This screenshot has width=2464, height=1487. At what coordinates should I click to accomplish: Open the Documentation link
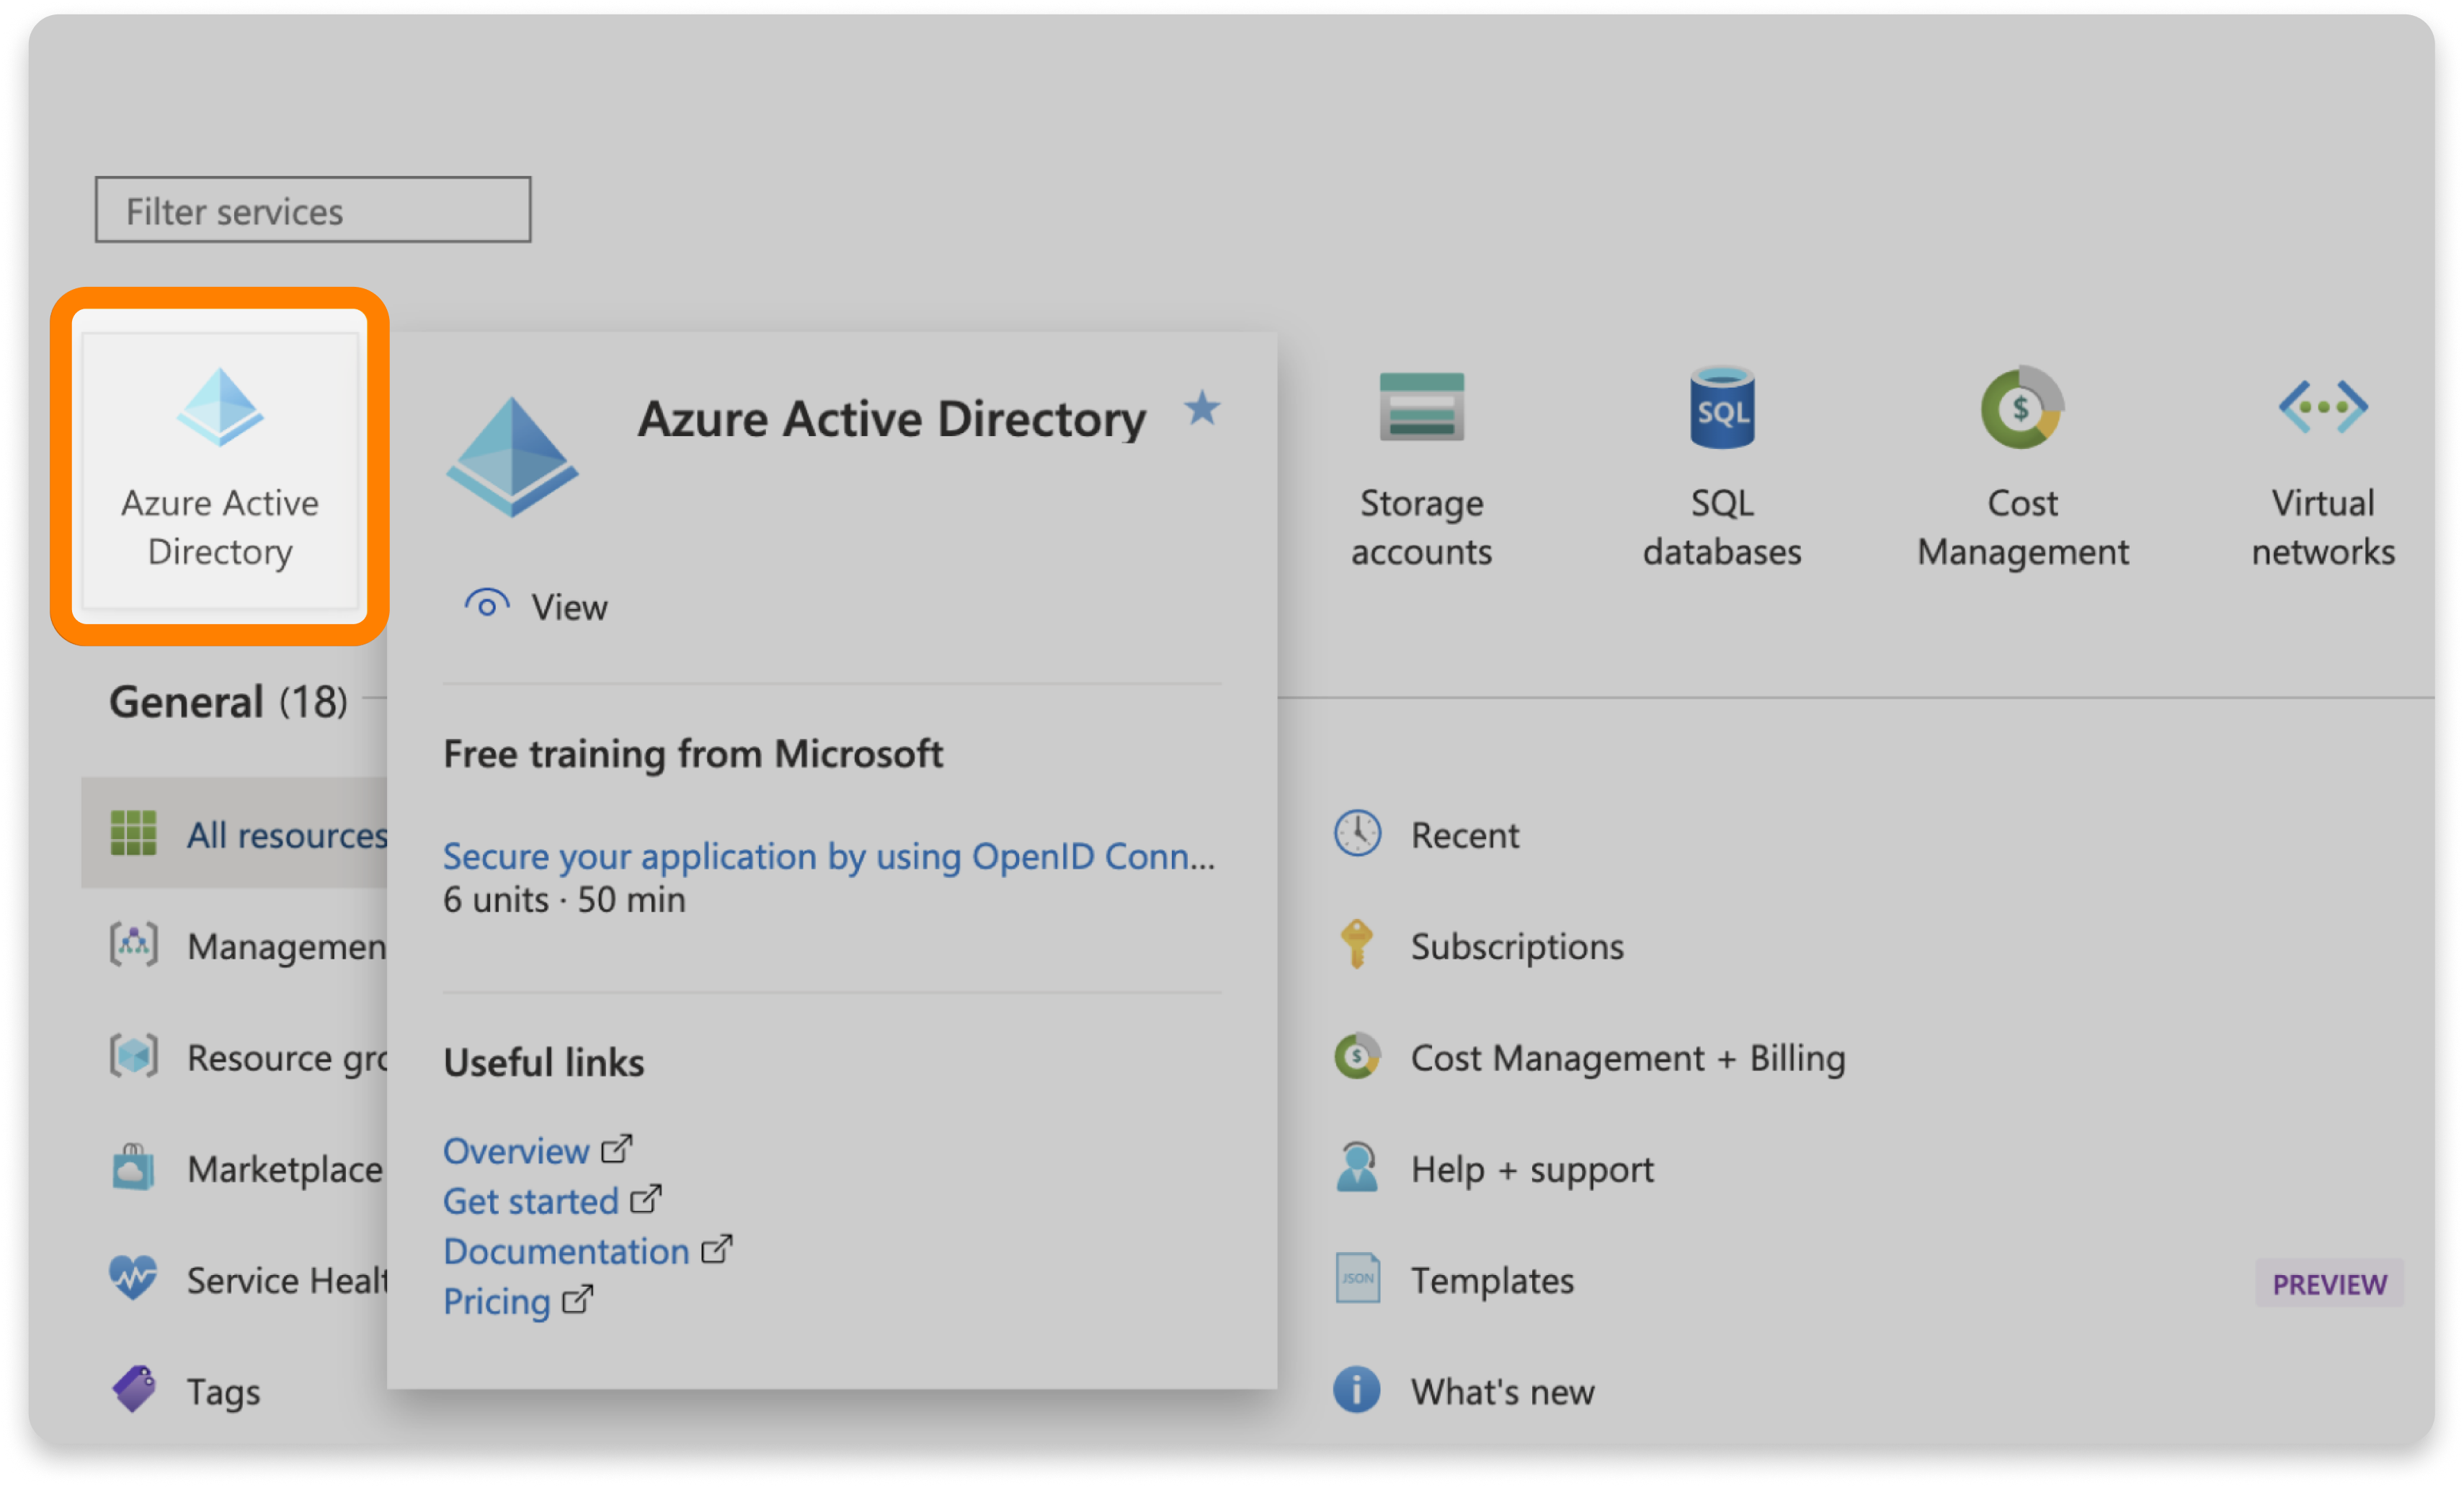566,1251
